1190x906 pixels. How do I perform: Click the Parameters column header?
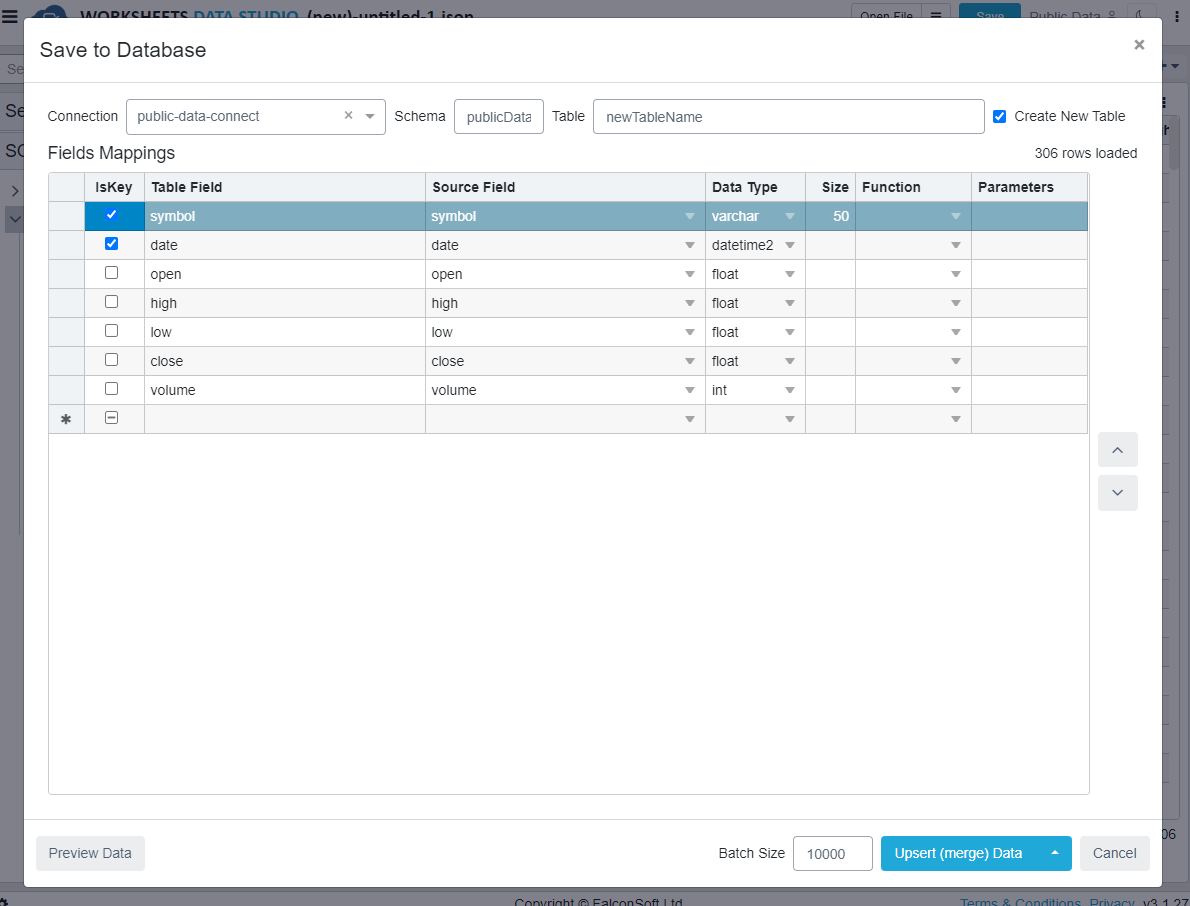pyautogui.click(x=1029, y=187)
